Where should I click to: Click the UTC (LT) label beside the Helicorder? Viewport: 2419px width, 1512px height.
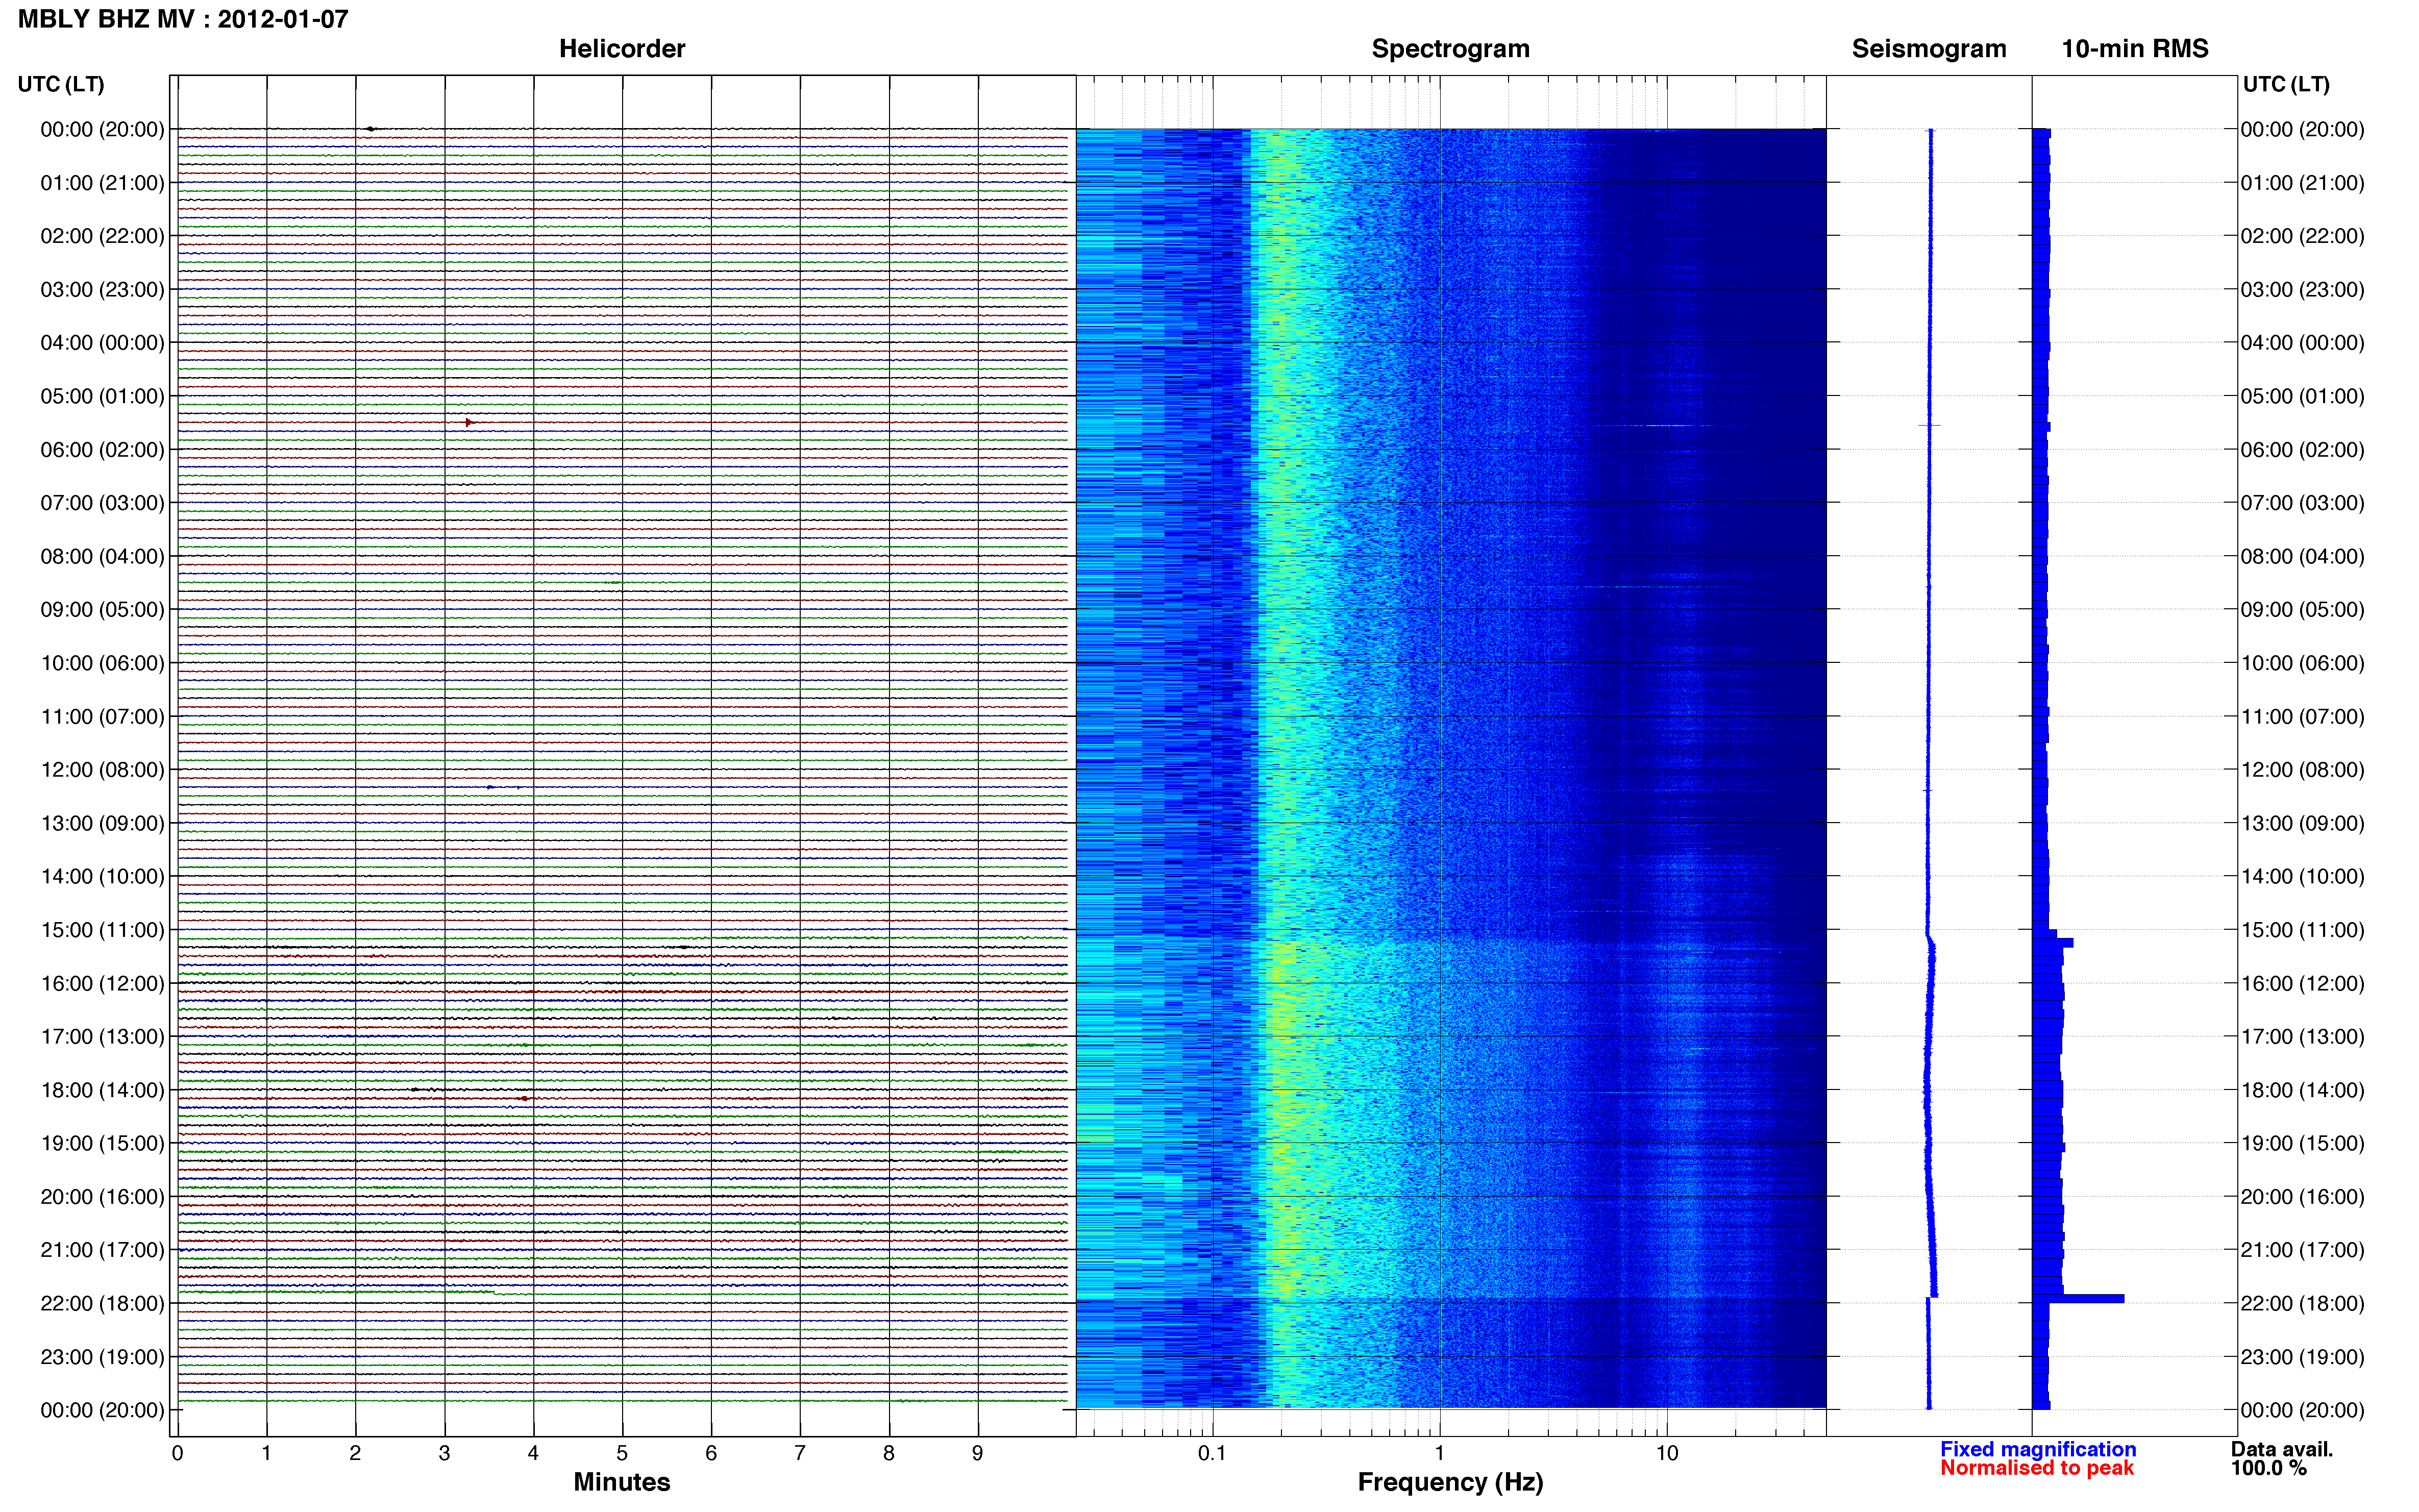tap(61, 84)
